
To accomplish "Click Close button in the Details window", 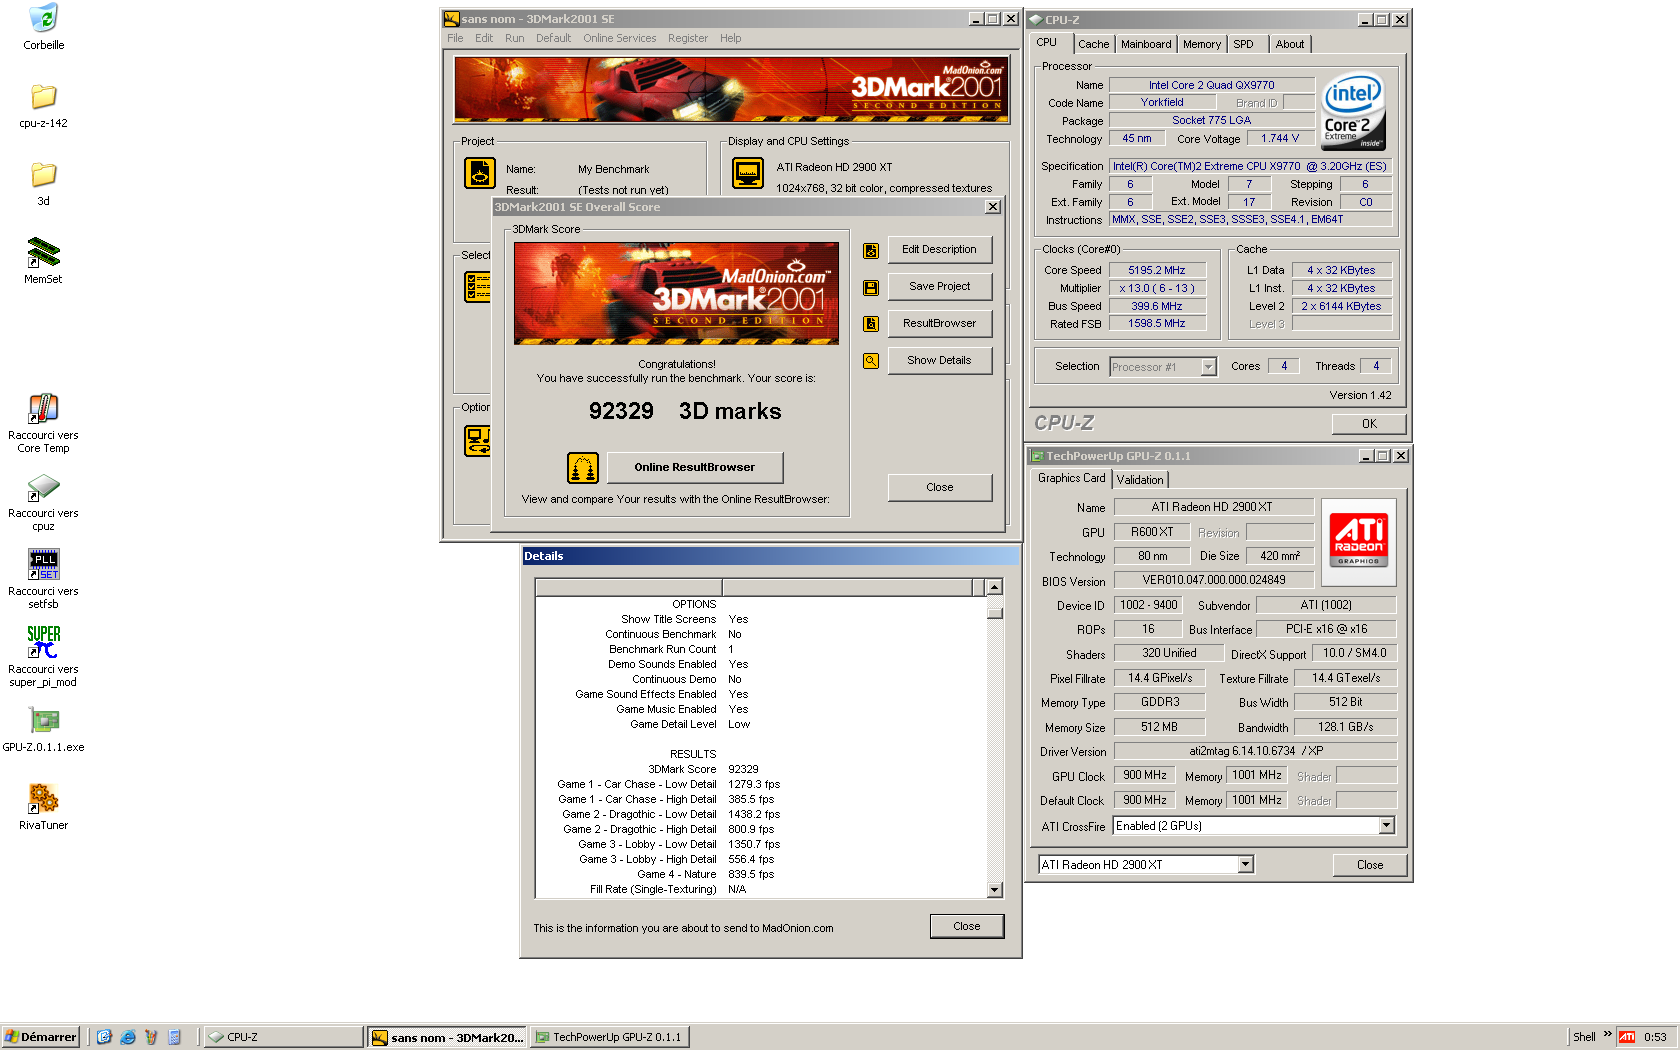I will 966,926.
